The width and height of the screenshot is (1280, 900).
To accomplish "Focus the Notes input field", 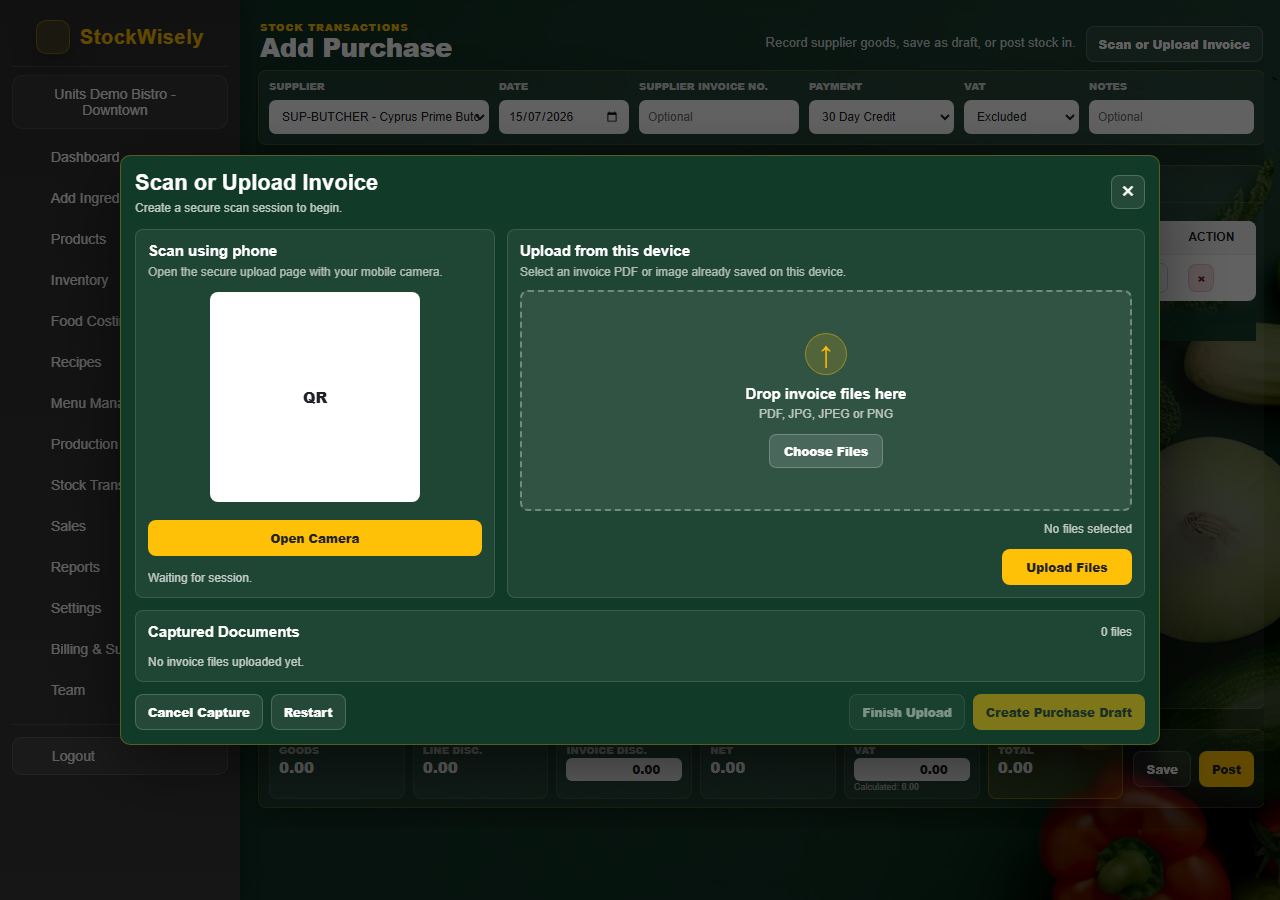I will [x=1171, y=117].
